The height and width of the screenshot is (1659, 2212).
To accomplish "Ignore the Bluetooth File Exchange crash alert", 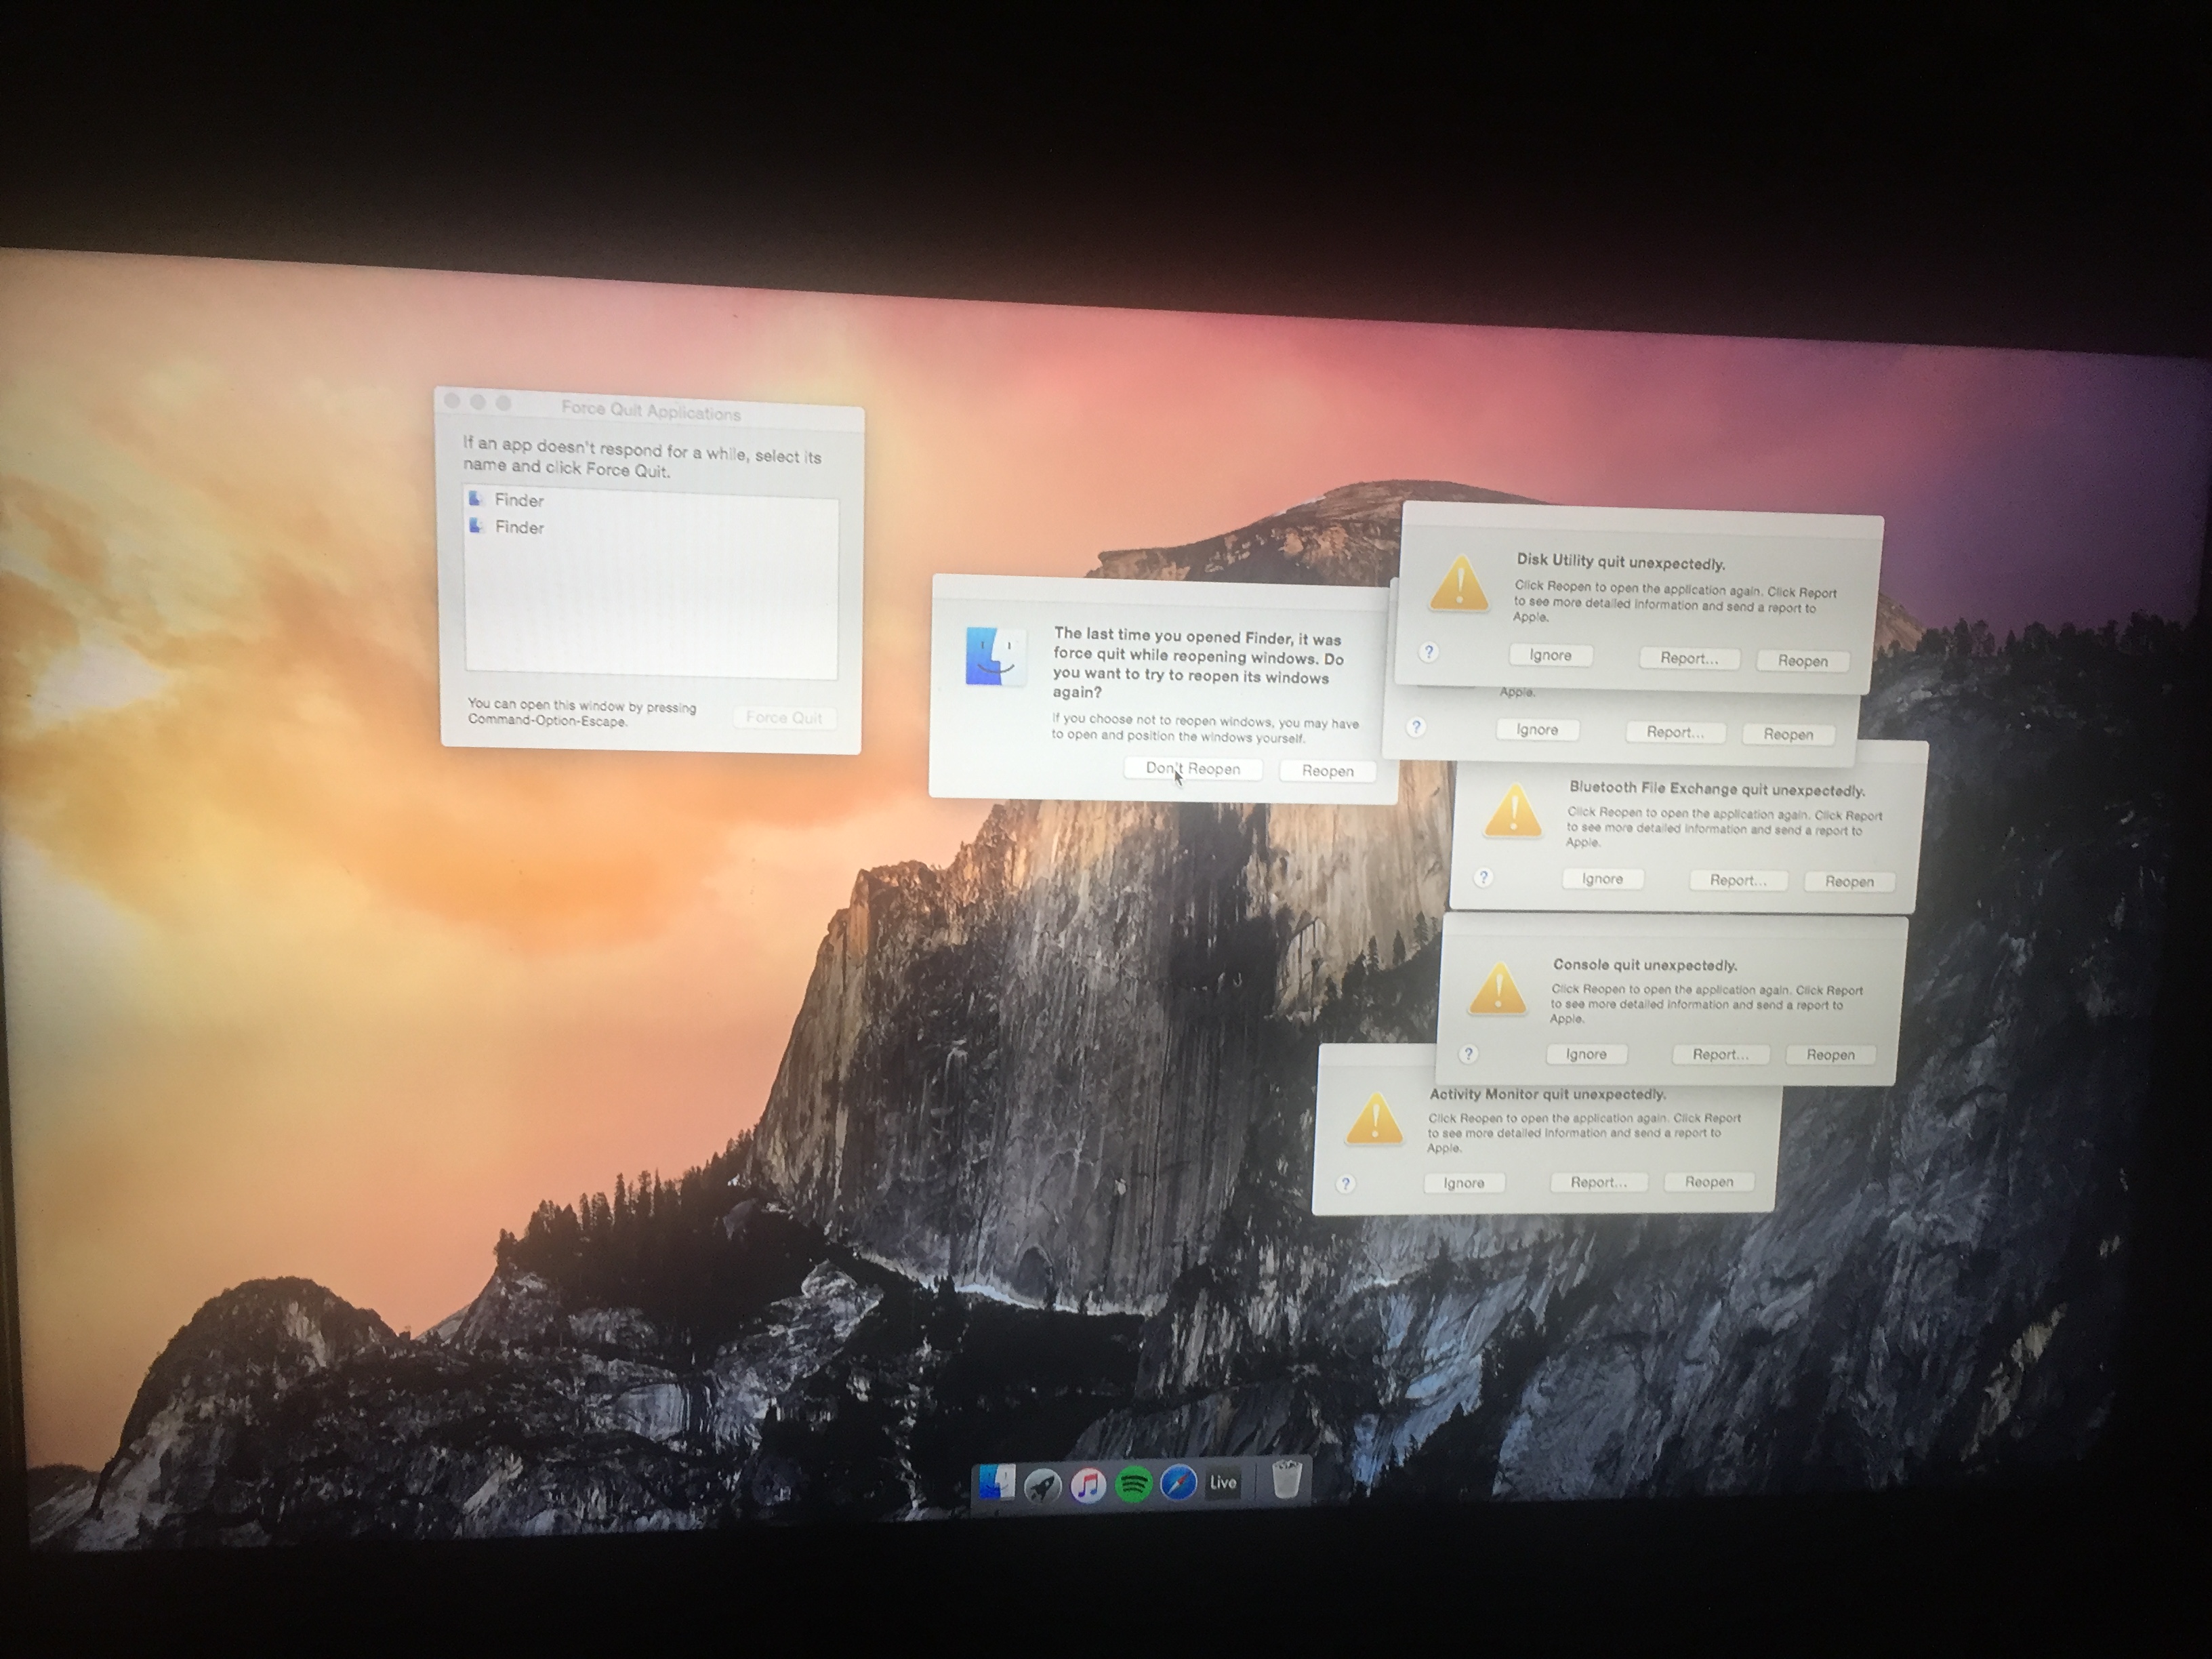I will coord(1602,878).
